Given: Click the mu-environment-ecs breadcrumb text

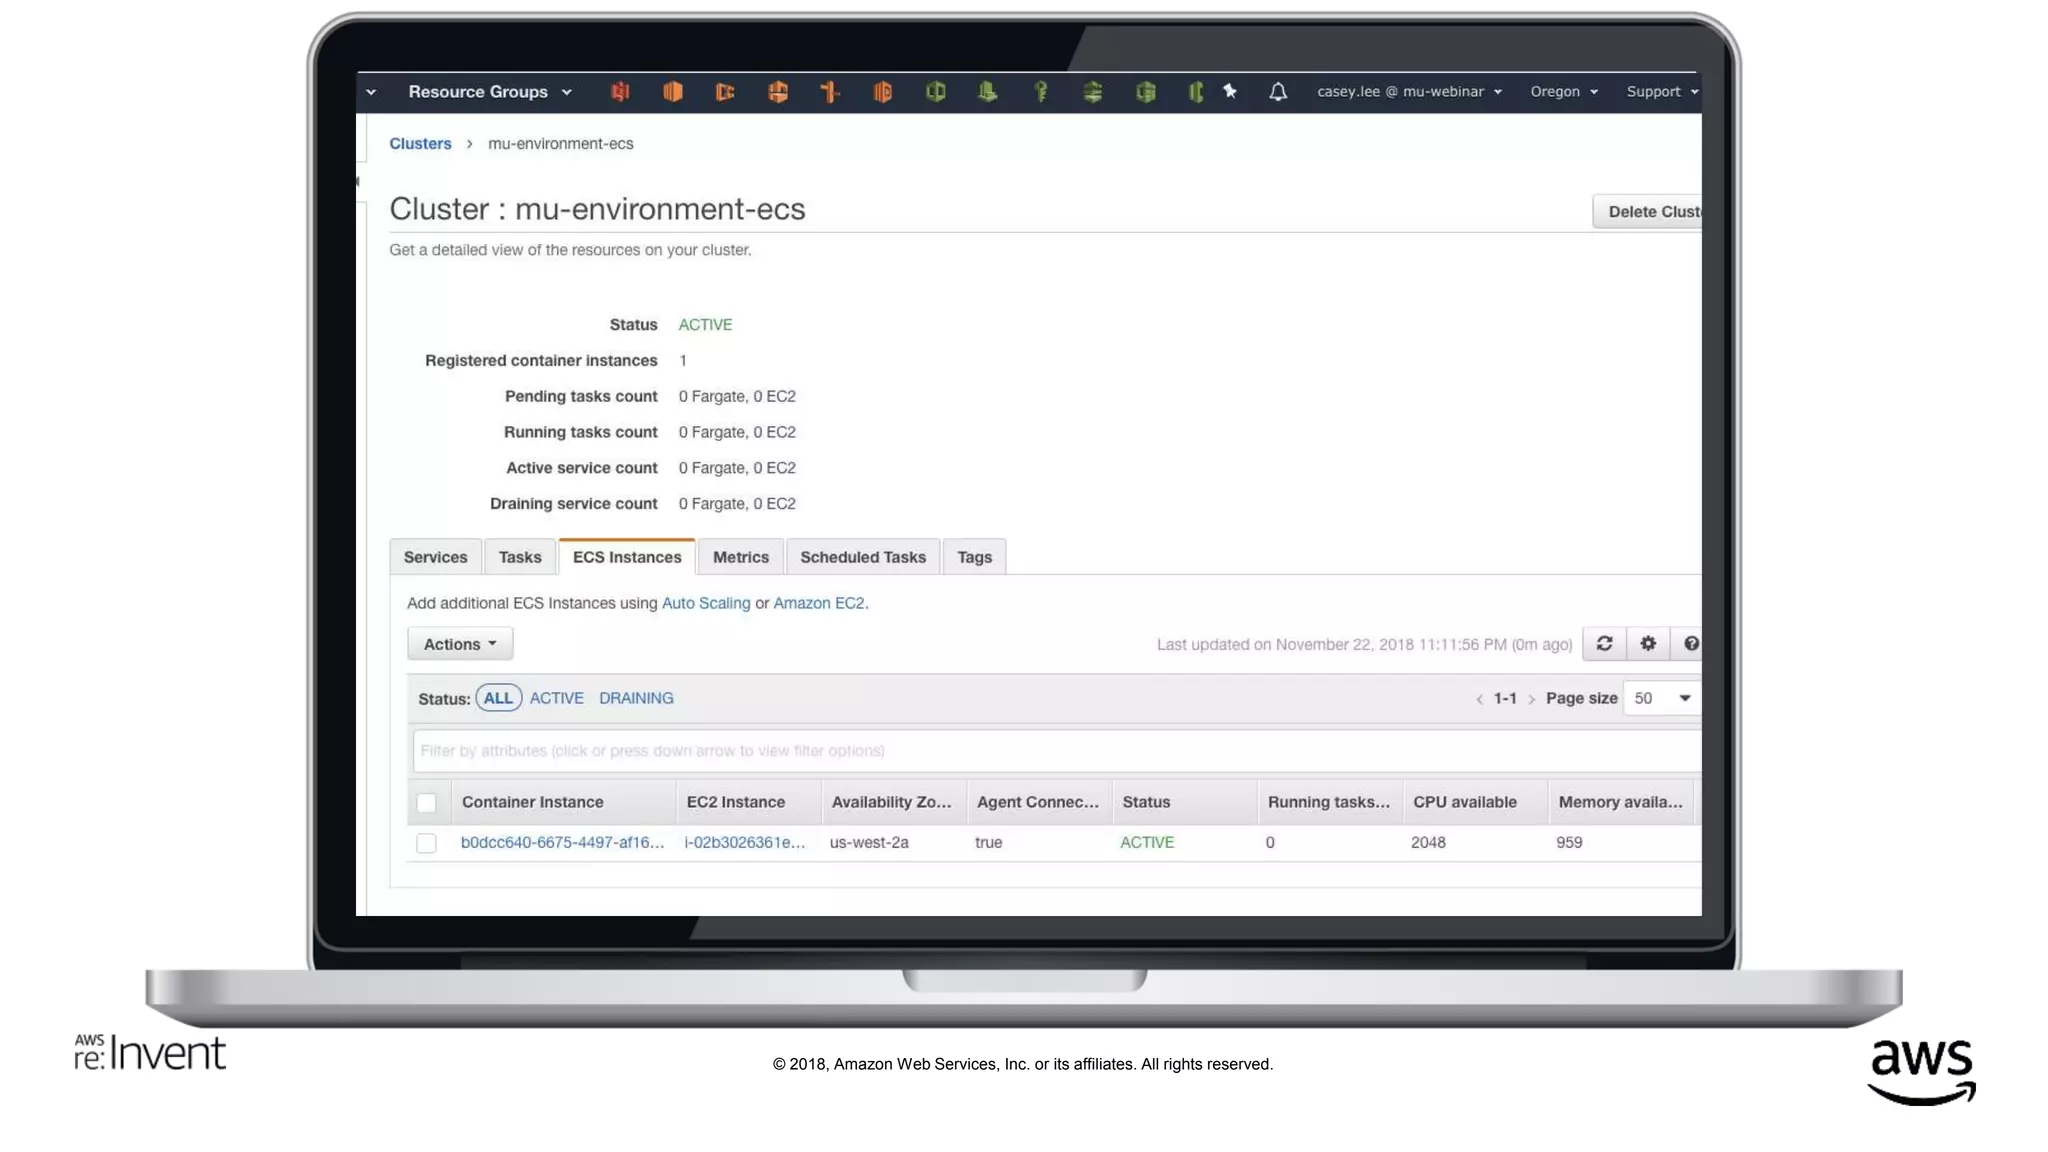Looking at the screenshot, I should click(560, 144).
